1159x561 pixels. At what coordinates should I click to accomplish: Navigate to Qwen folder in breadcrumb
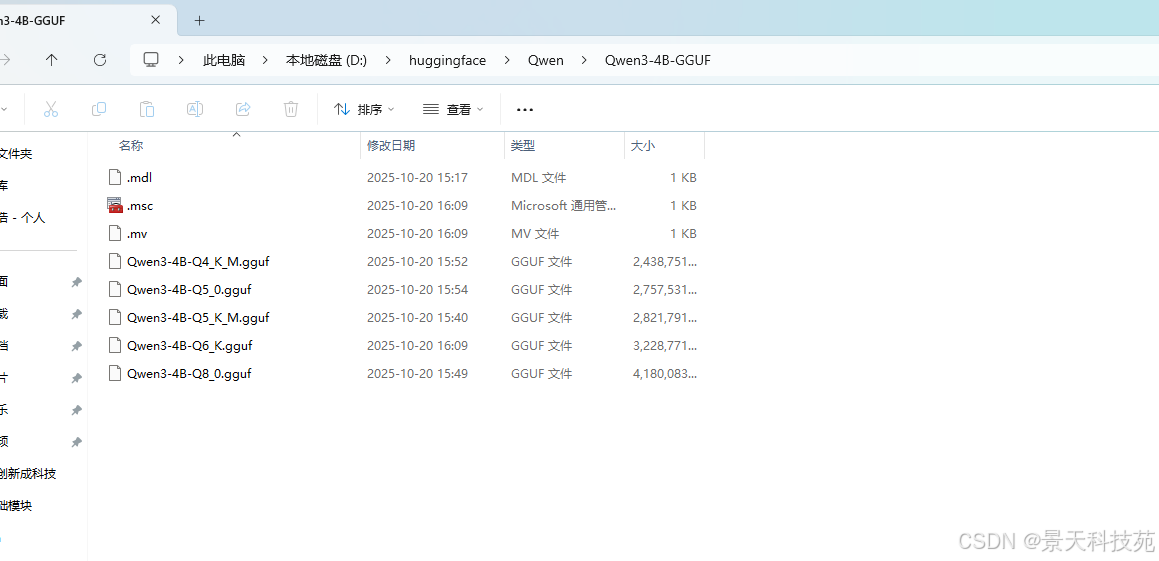(545, 61)
